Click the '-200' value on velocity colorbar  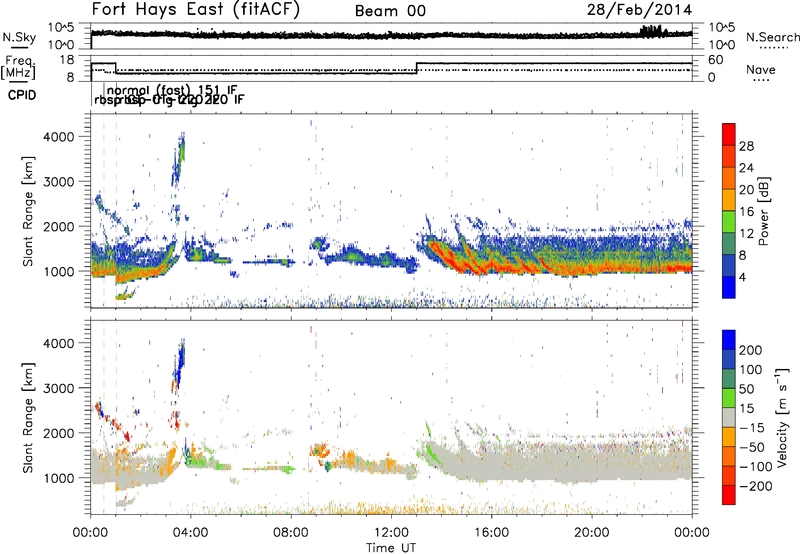754,486
